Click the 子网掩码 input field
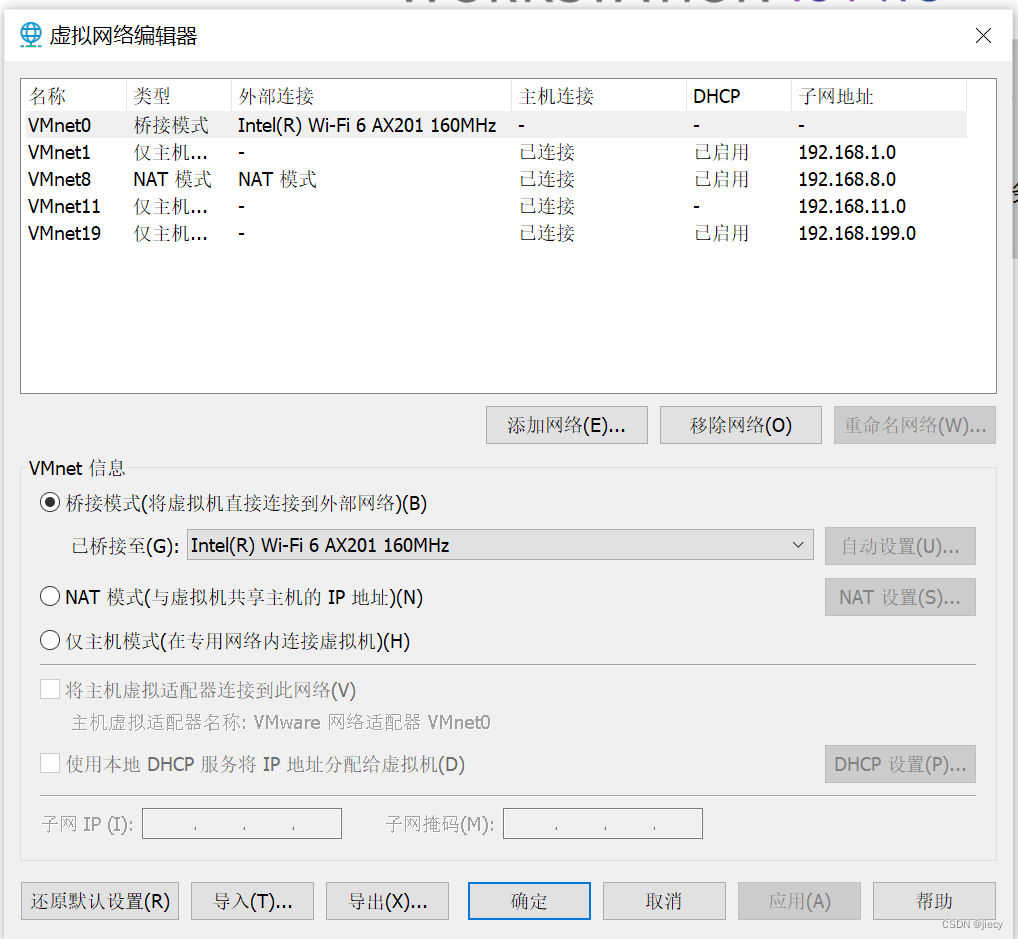Viewport: 1018px width, 939px height. pyautogui.click(x=602, y=823)
